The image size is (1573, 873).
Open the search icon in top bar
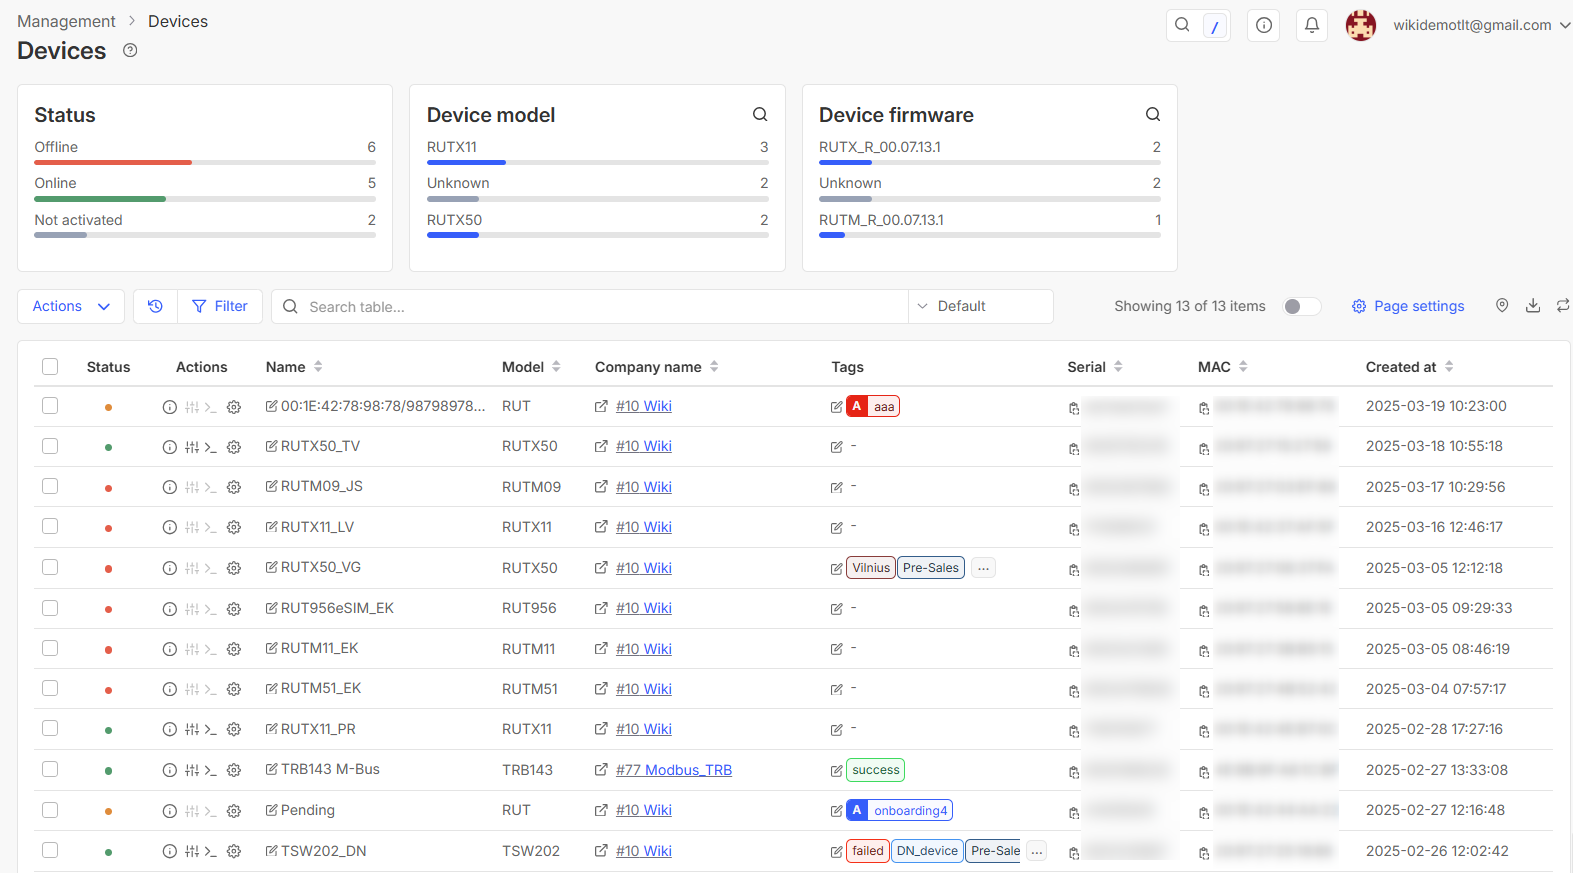(x=1182, y=25)
